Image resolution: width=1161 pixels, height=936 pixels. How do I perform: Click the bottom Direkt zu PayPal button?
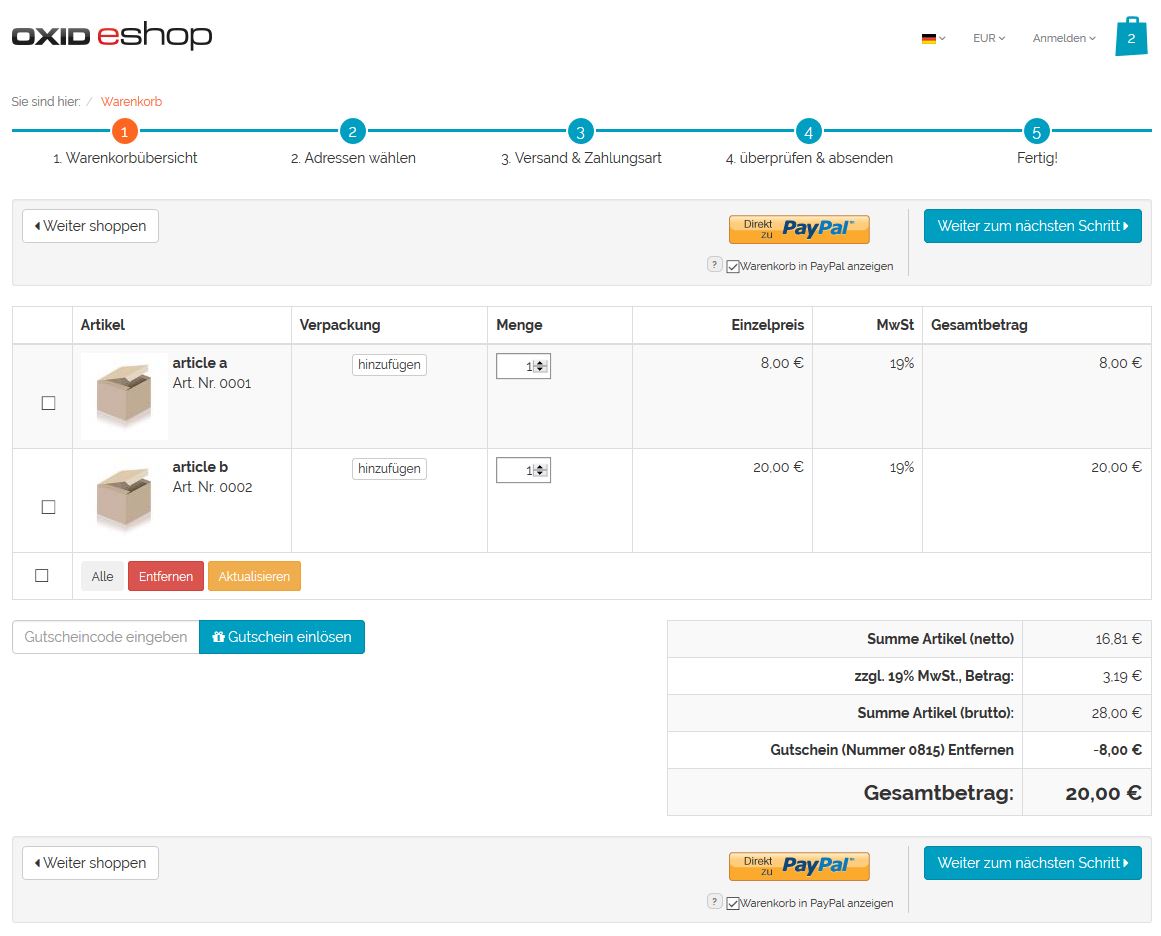(x=799, y=866)
